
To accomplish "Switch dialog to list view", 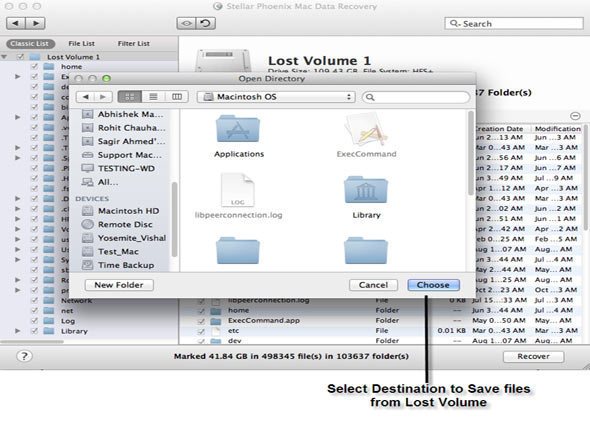I will click(x=153, y=97).
